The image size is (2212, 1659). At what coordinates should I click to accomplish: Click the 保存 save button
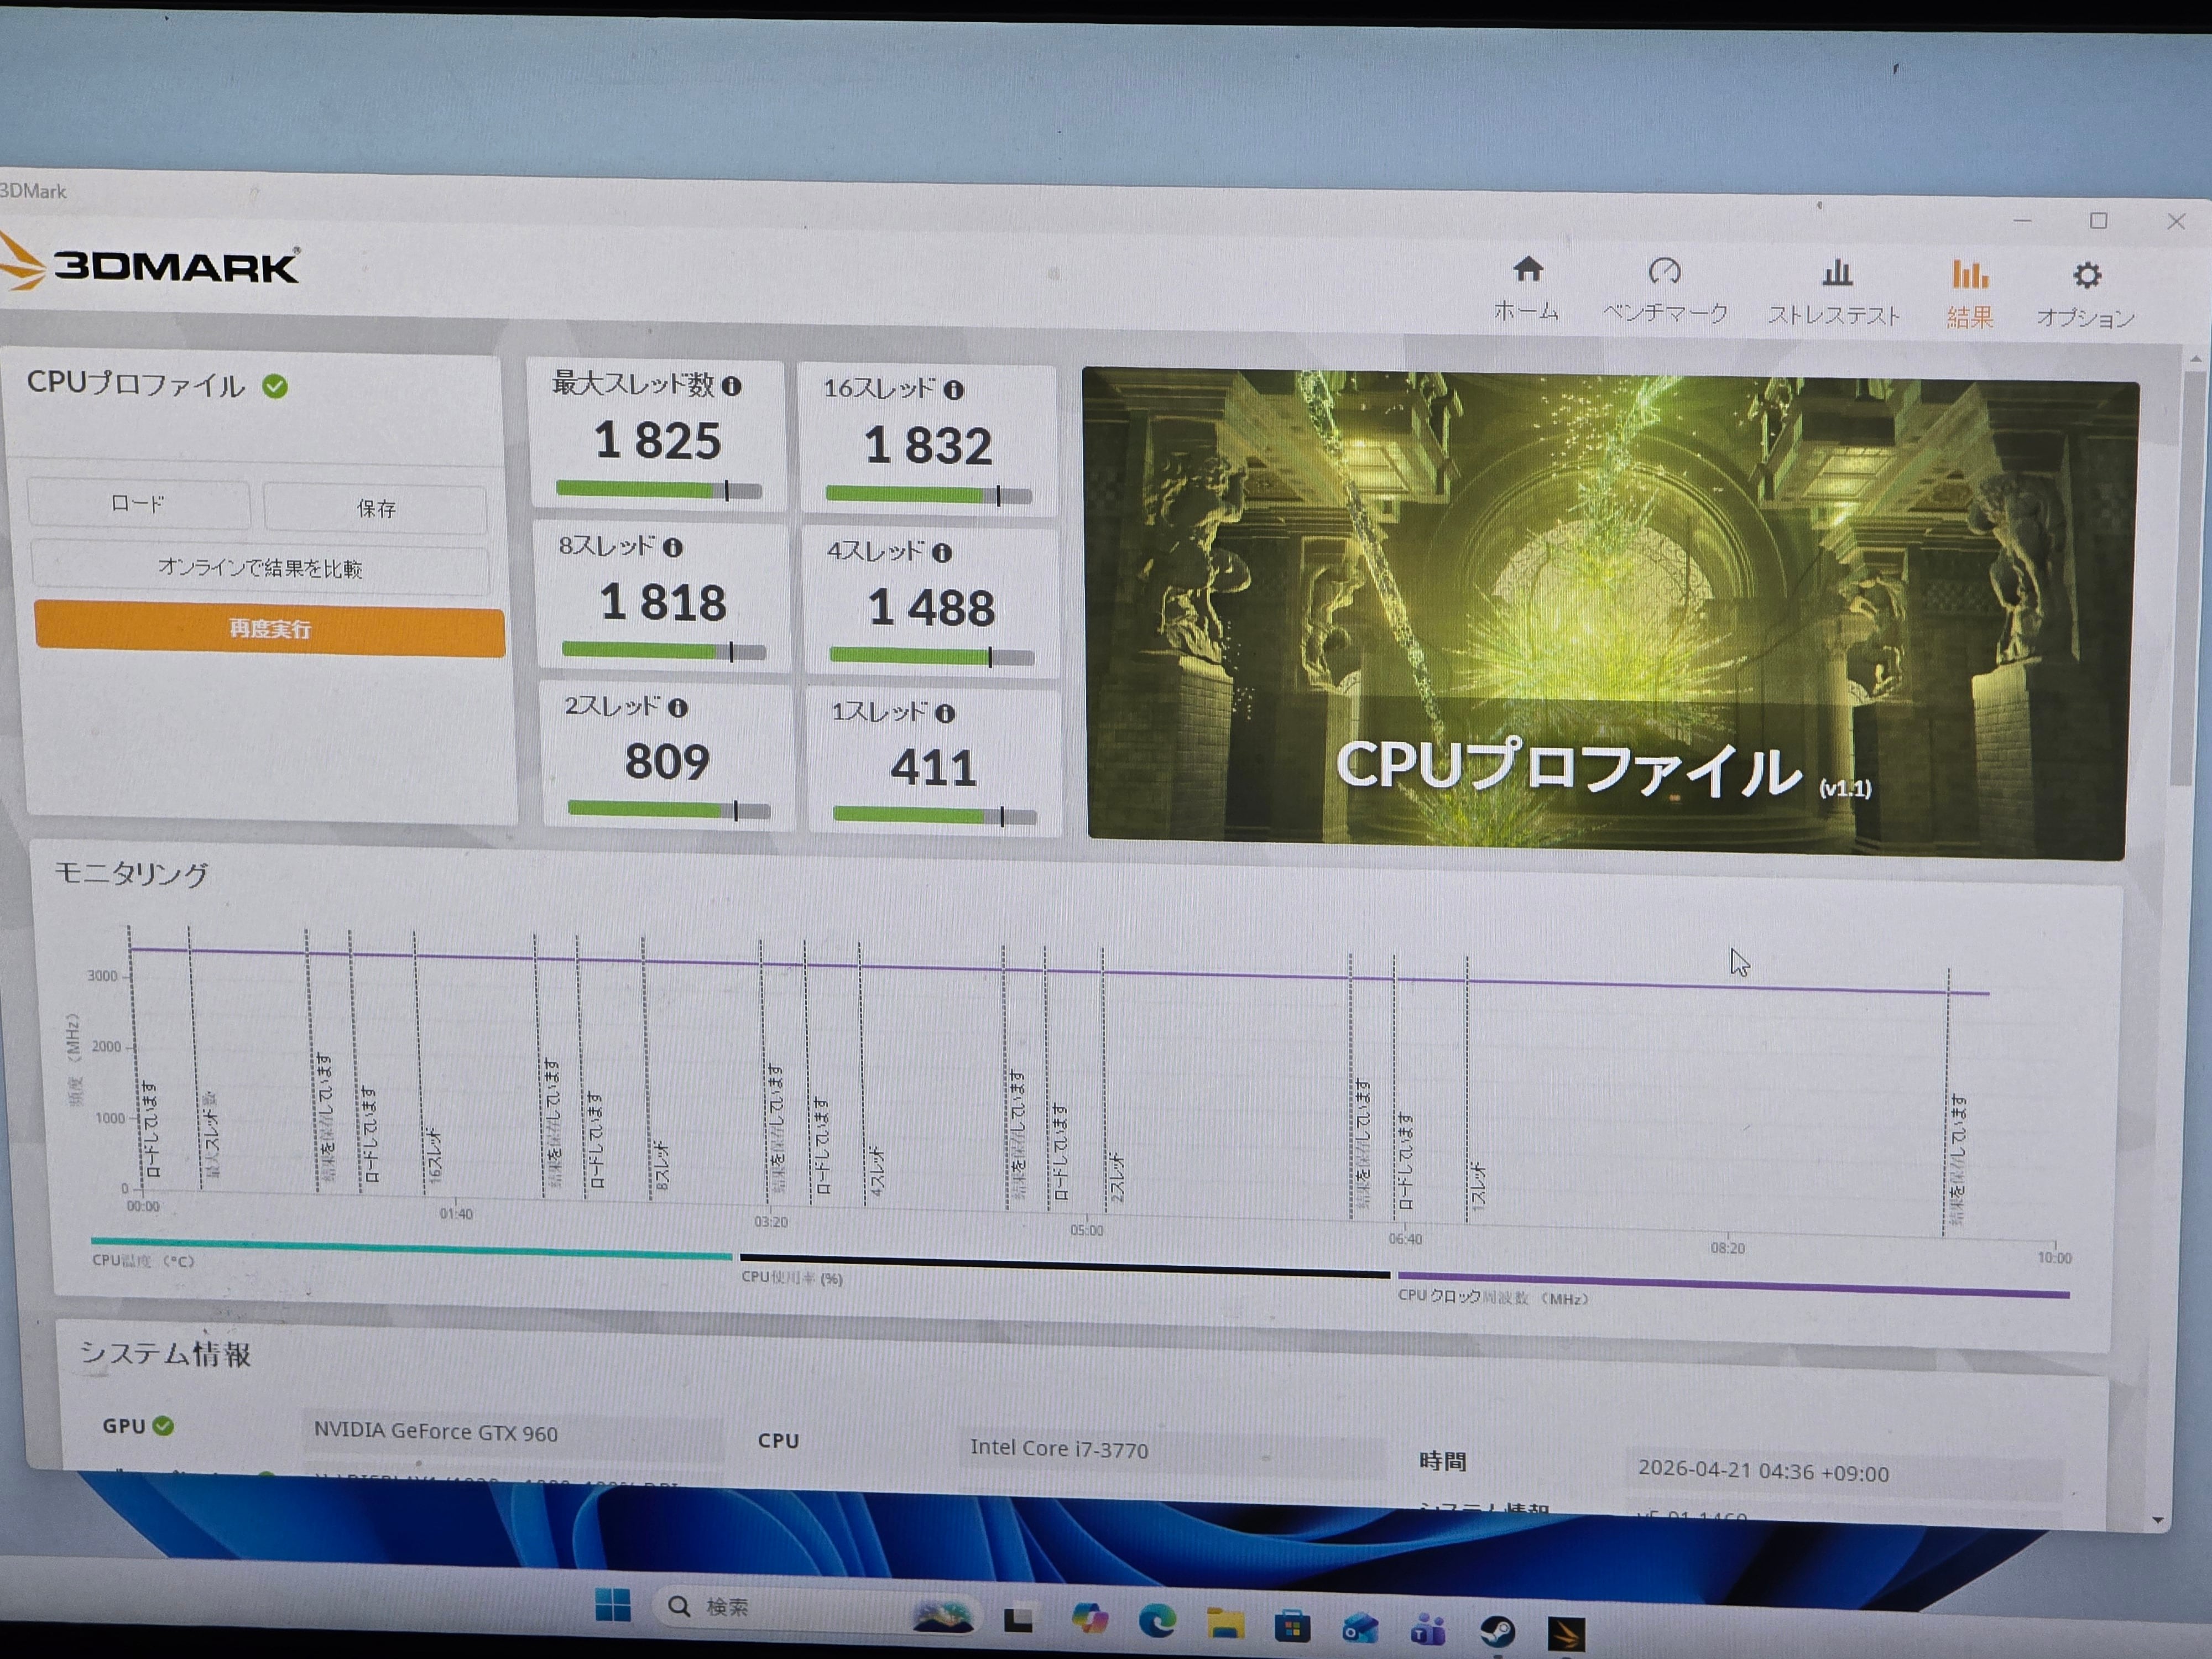[x=376, y=508]
